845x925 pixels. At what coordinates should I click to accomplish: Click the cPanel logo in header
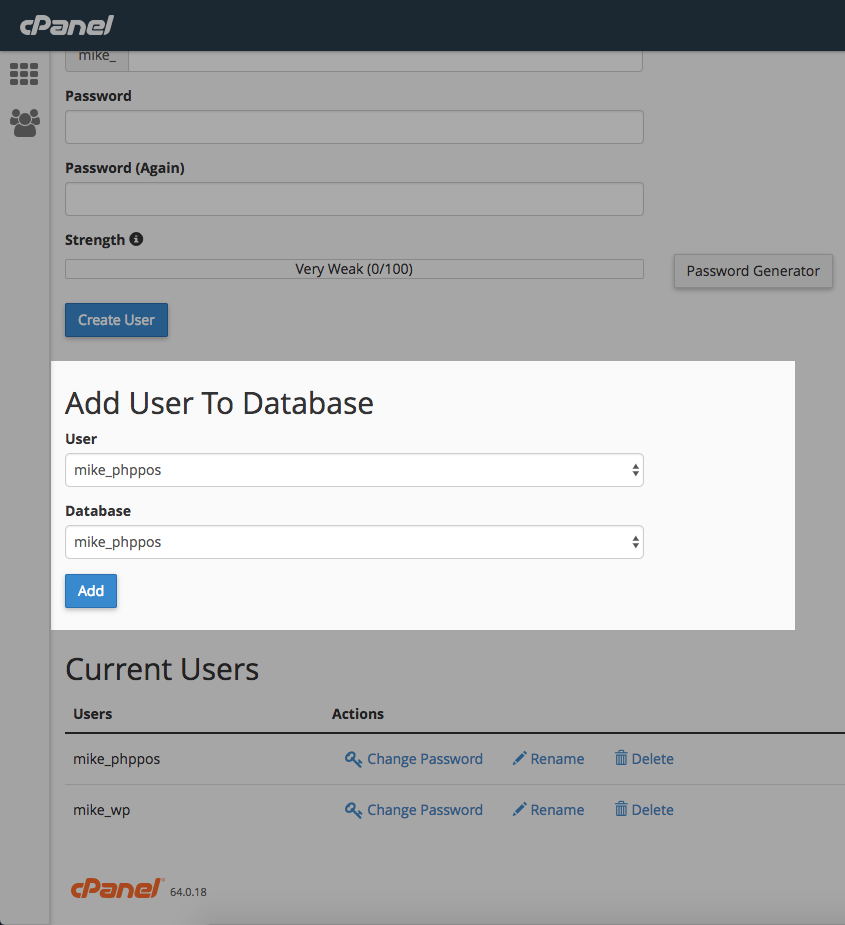click(66, 25)
